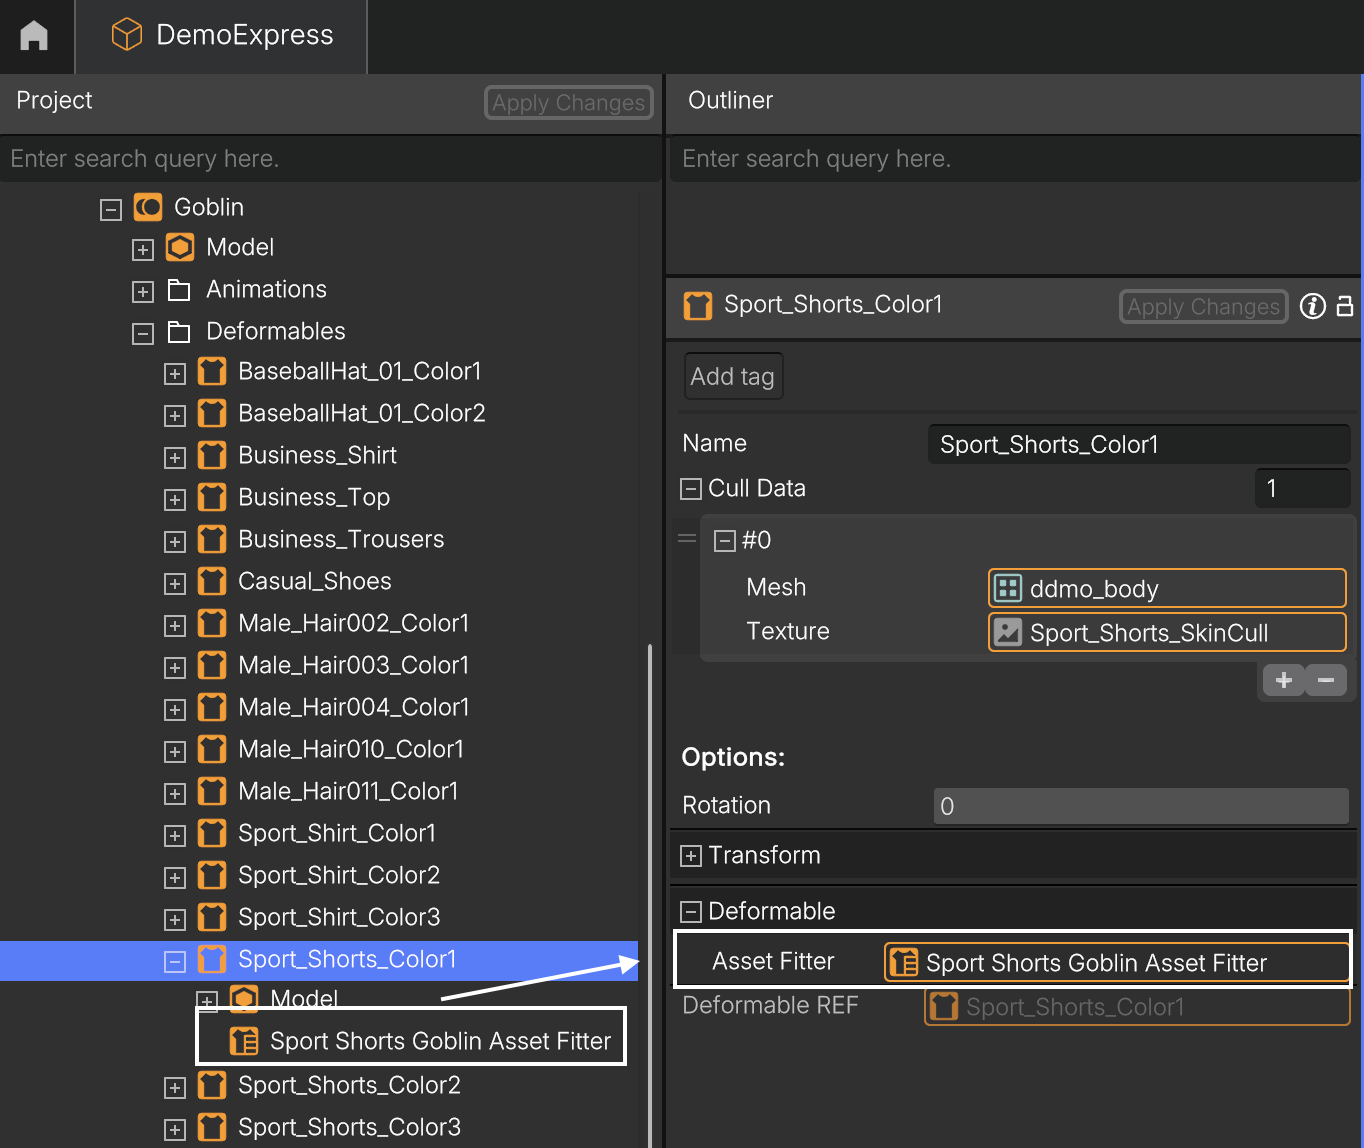Image resolution: width=1364 pixels, height=1148 pixels.
Task: Collapse the Deformable section
Action: click(691, 912)
